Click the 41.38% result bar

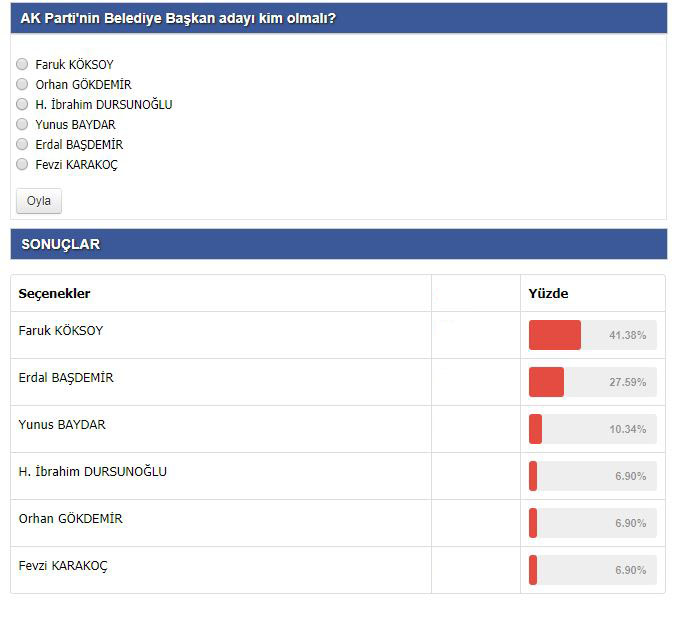pyautogui.click(x=592, y=335)
